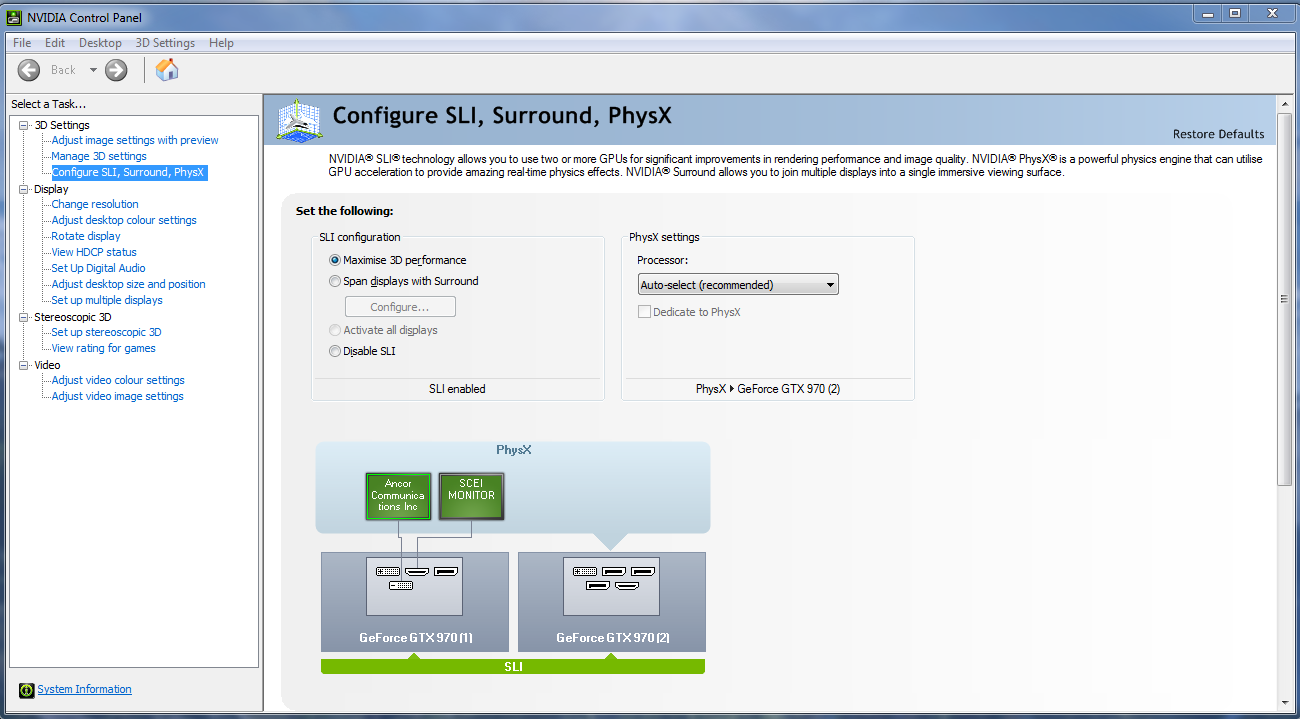The width and height of the screenshot is (1300, 719).
Task: Open the PhysX Processor dropdown
Action: click(738, 285)
